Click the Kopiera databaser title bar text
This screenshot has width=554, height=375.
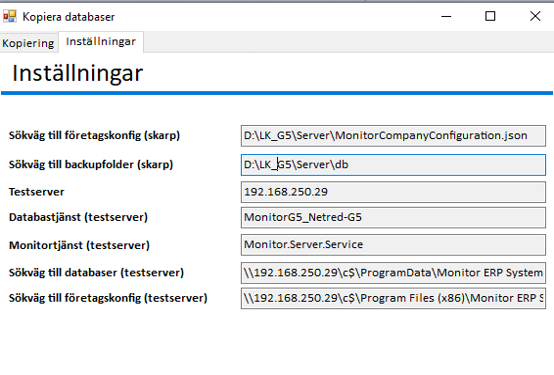pyautogui.click(x=69, y=17)
